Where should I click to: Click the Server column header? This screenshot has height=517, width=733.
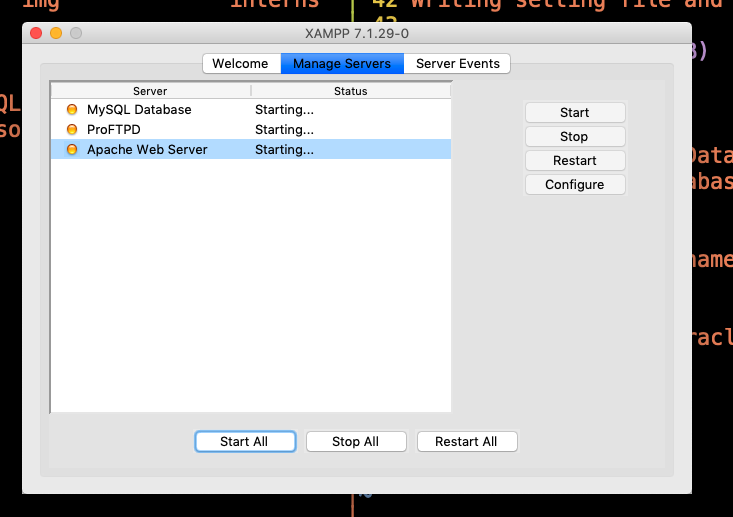(151, 91)
